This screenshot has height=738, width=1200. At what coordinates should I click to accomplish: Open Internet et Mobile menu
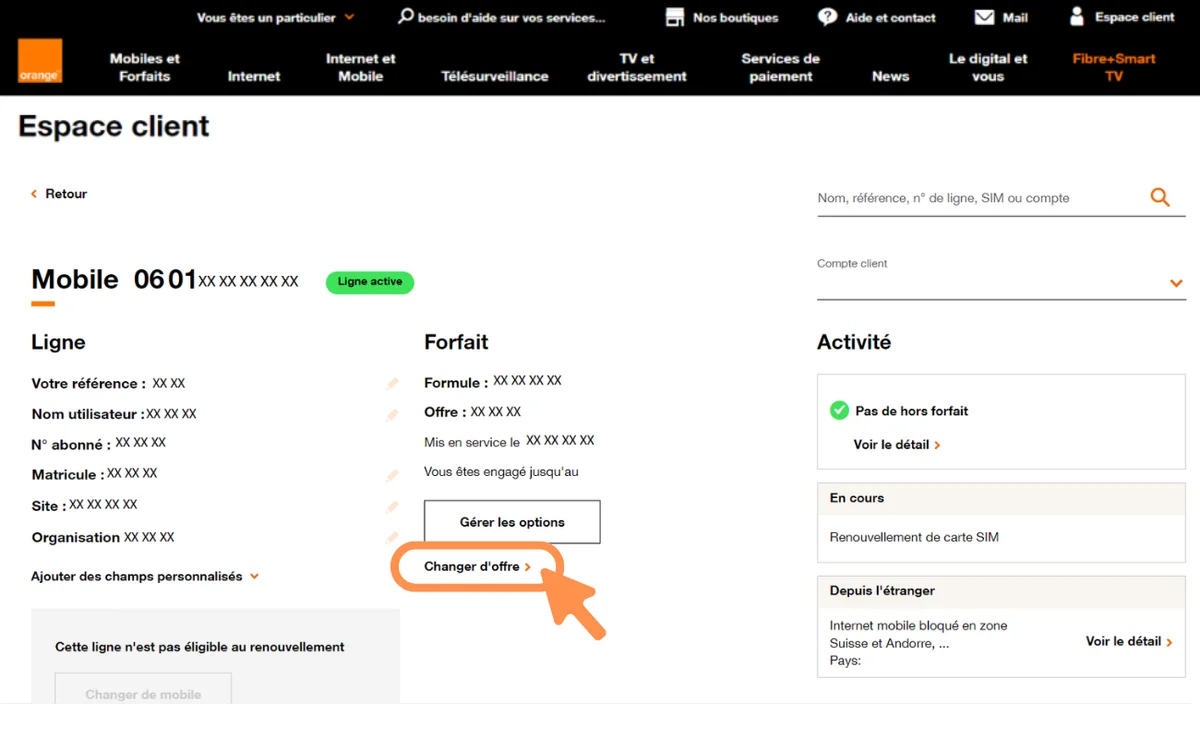point(361,67)
